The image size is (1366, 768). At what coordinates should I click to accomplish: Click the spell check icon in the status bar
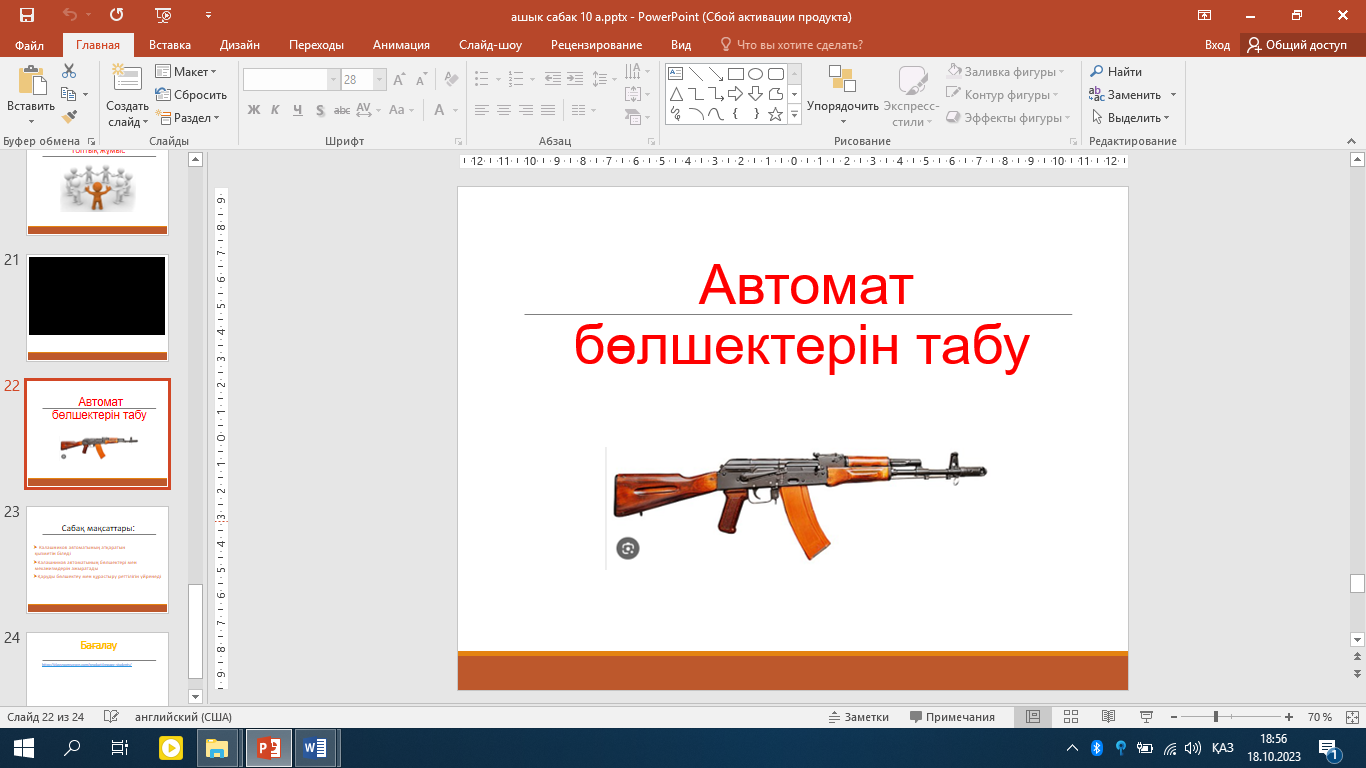(x=111, y=717)
